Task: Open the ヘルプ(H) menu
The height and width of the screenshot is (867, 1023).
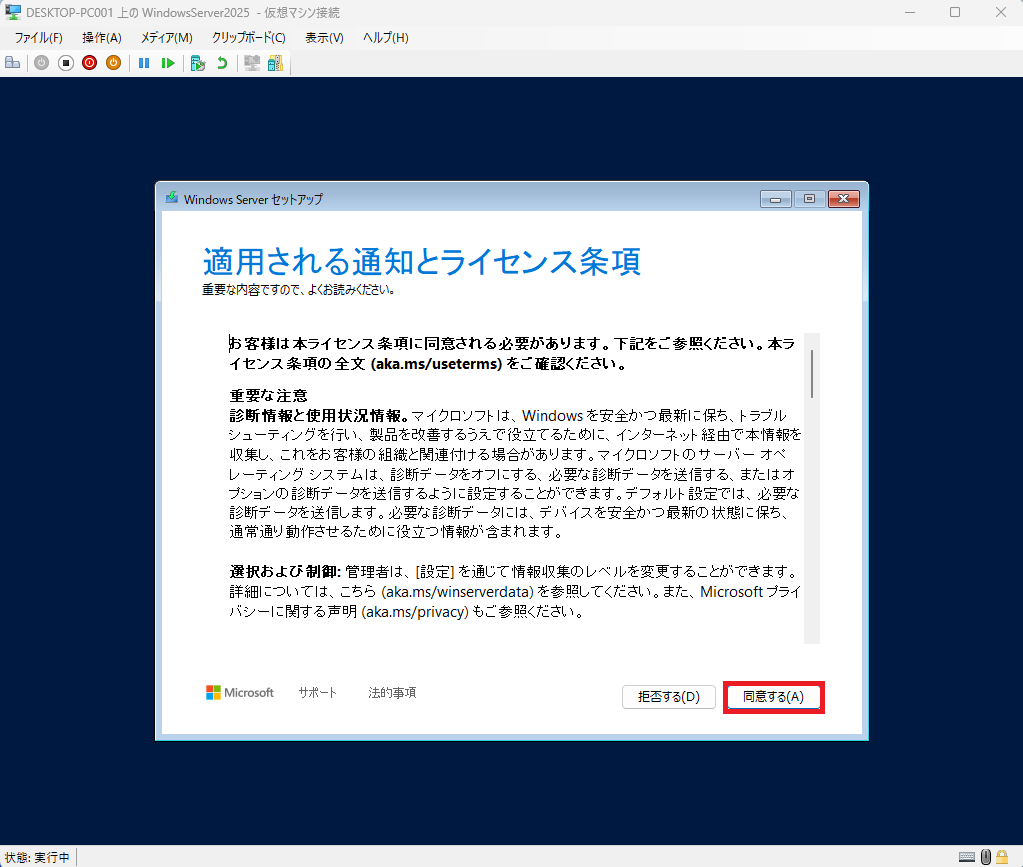Action: click(386, 38)
